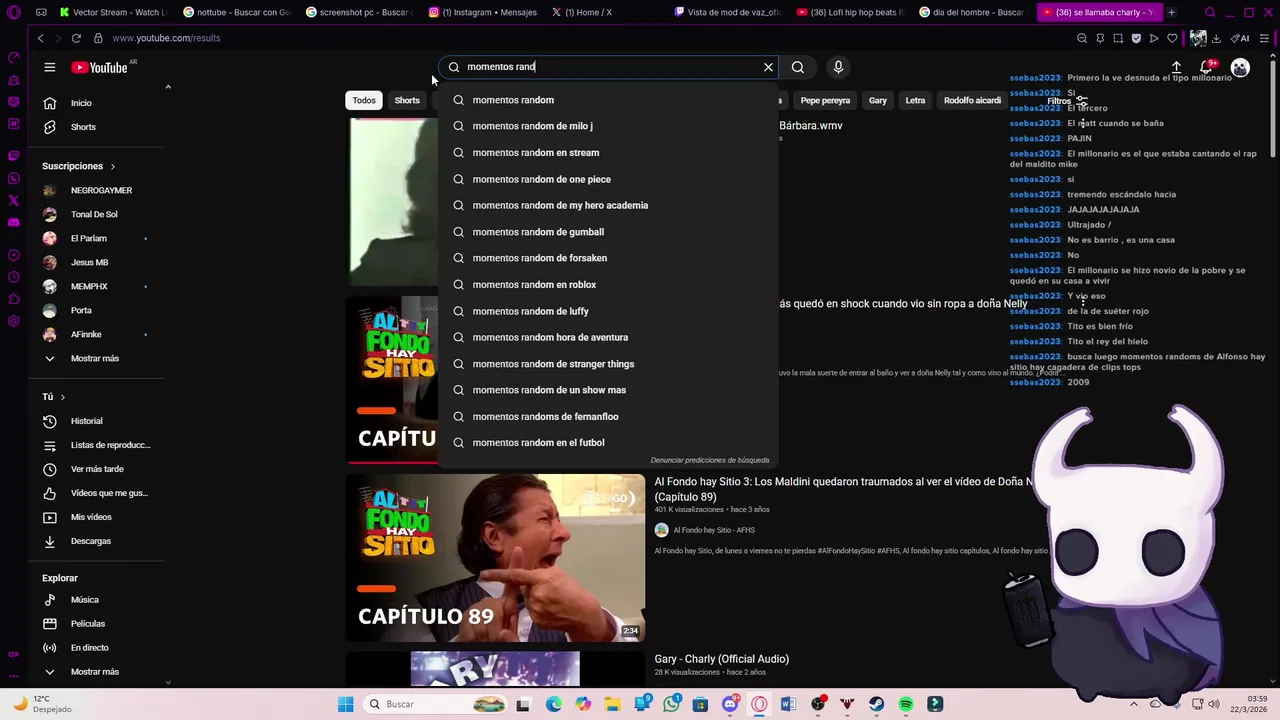Open the YouTube account avatar menu
This screenshot has height=720, width=1280.
click(x=1240, y=67)
